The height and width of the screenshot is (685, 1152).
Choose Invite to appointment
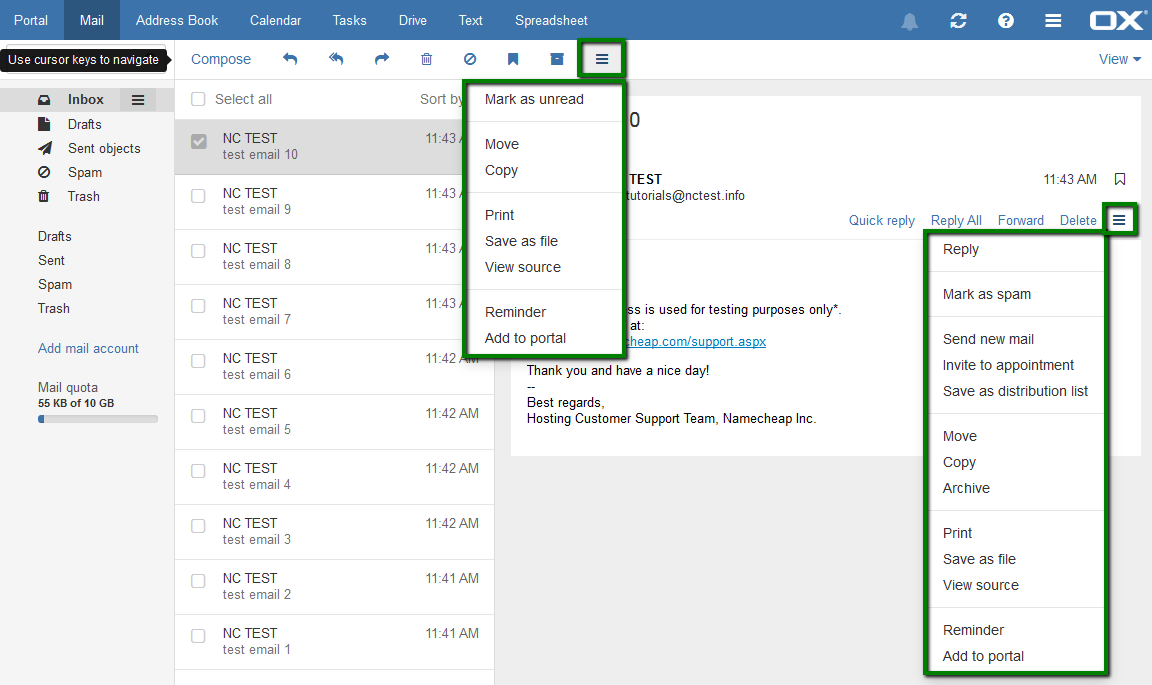(1008, 365)
